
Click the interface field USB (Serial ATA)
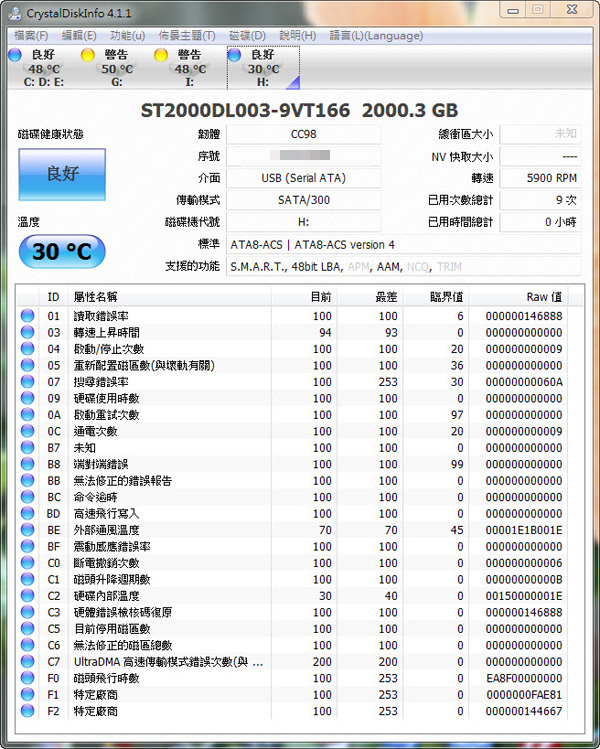point(303,178)
